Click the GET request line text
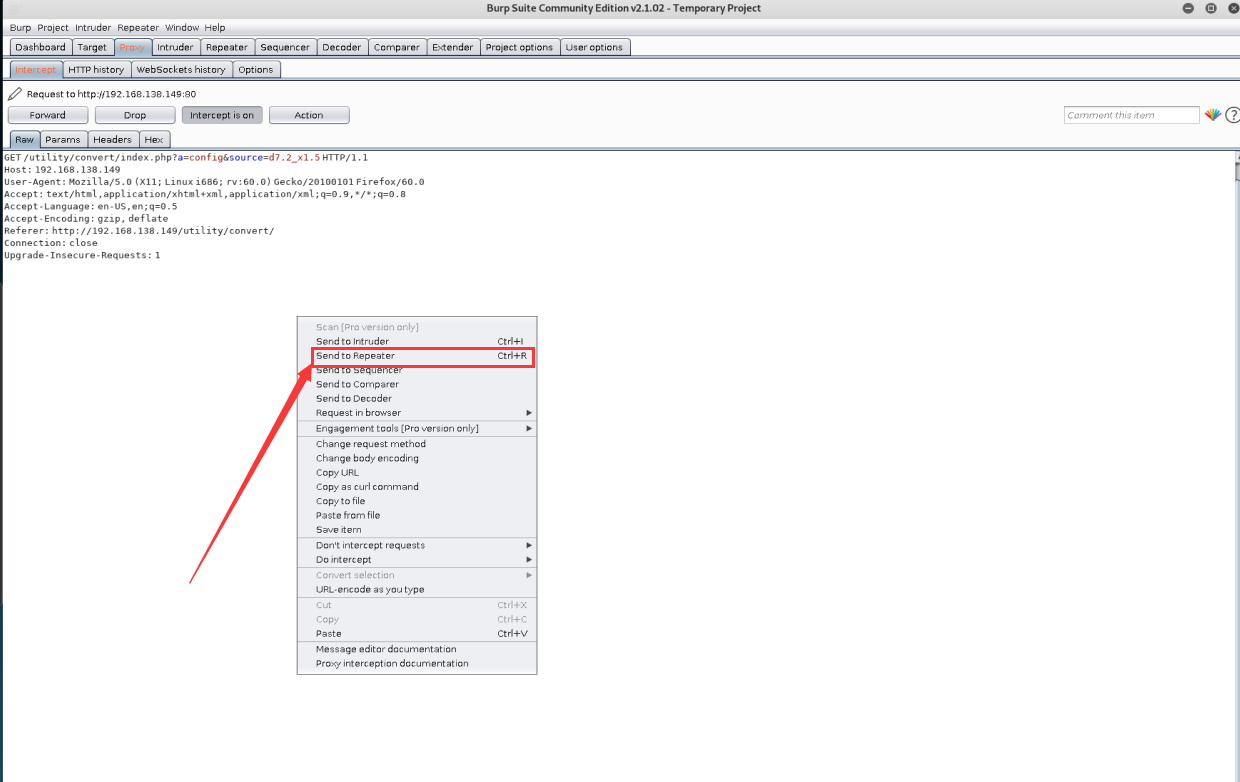This screenshot has width=1240, height=782. click(x=186, y=158)
